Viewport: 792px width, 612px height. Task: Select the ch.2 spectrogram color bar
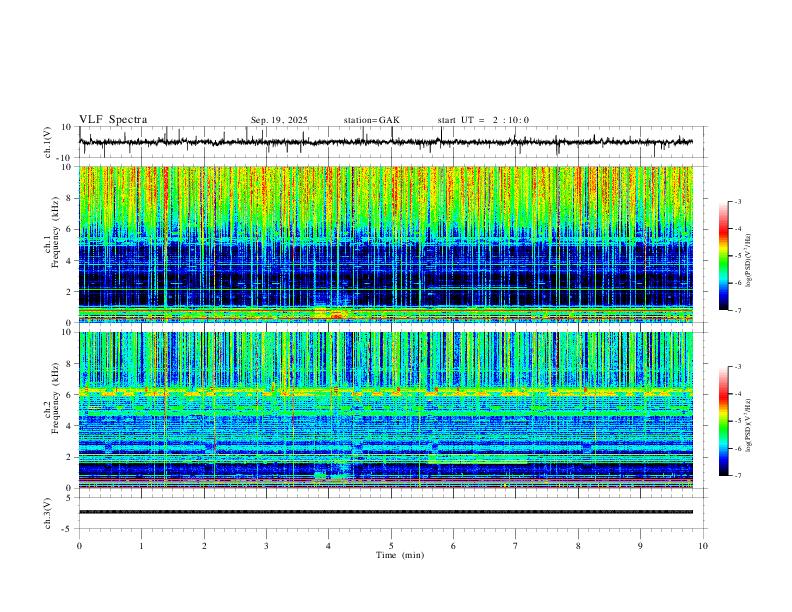(x=724, y=421)
